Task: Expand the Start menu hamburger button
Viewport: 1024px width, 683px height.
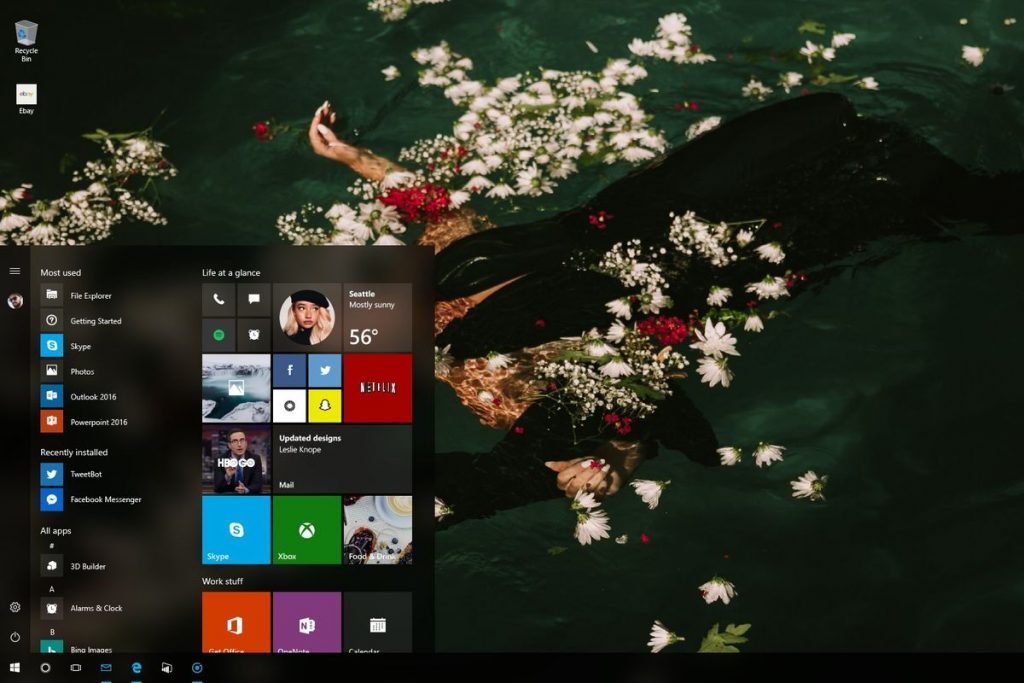Action: tap(15, 271)
